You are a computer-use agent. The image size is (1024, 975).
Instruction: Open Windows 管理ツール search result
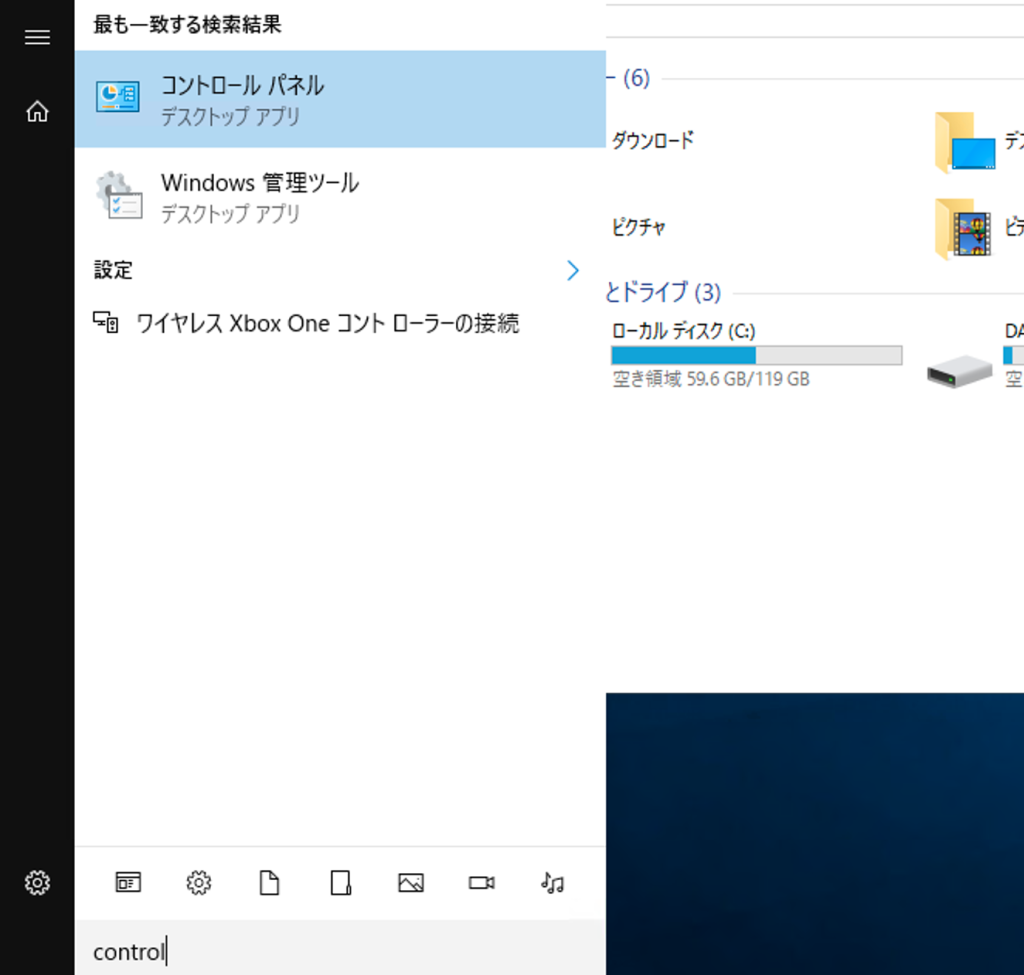340,196
